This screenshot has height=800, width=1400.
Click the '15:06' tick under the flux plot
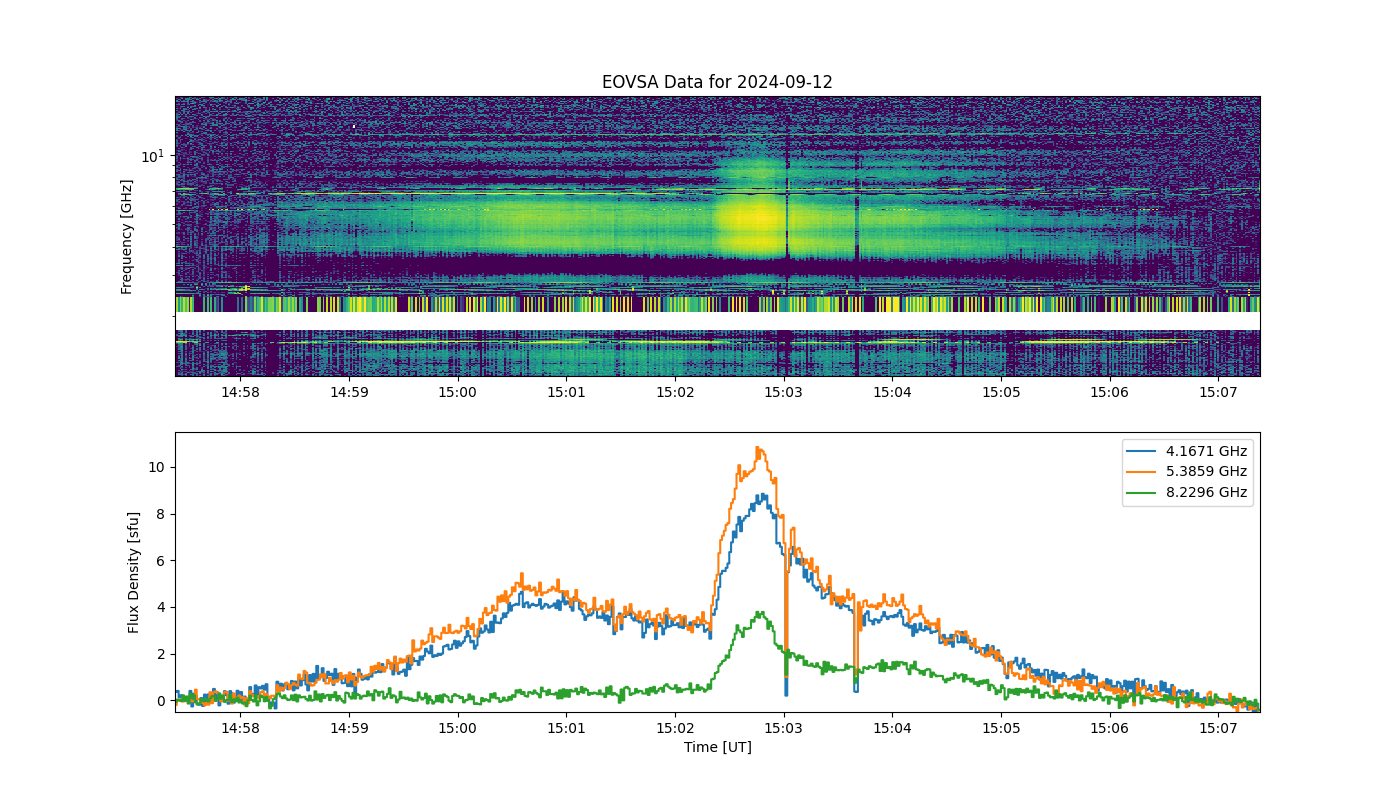tap(1110, 728)
